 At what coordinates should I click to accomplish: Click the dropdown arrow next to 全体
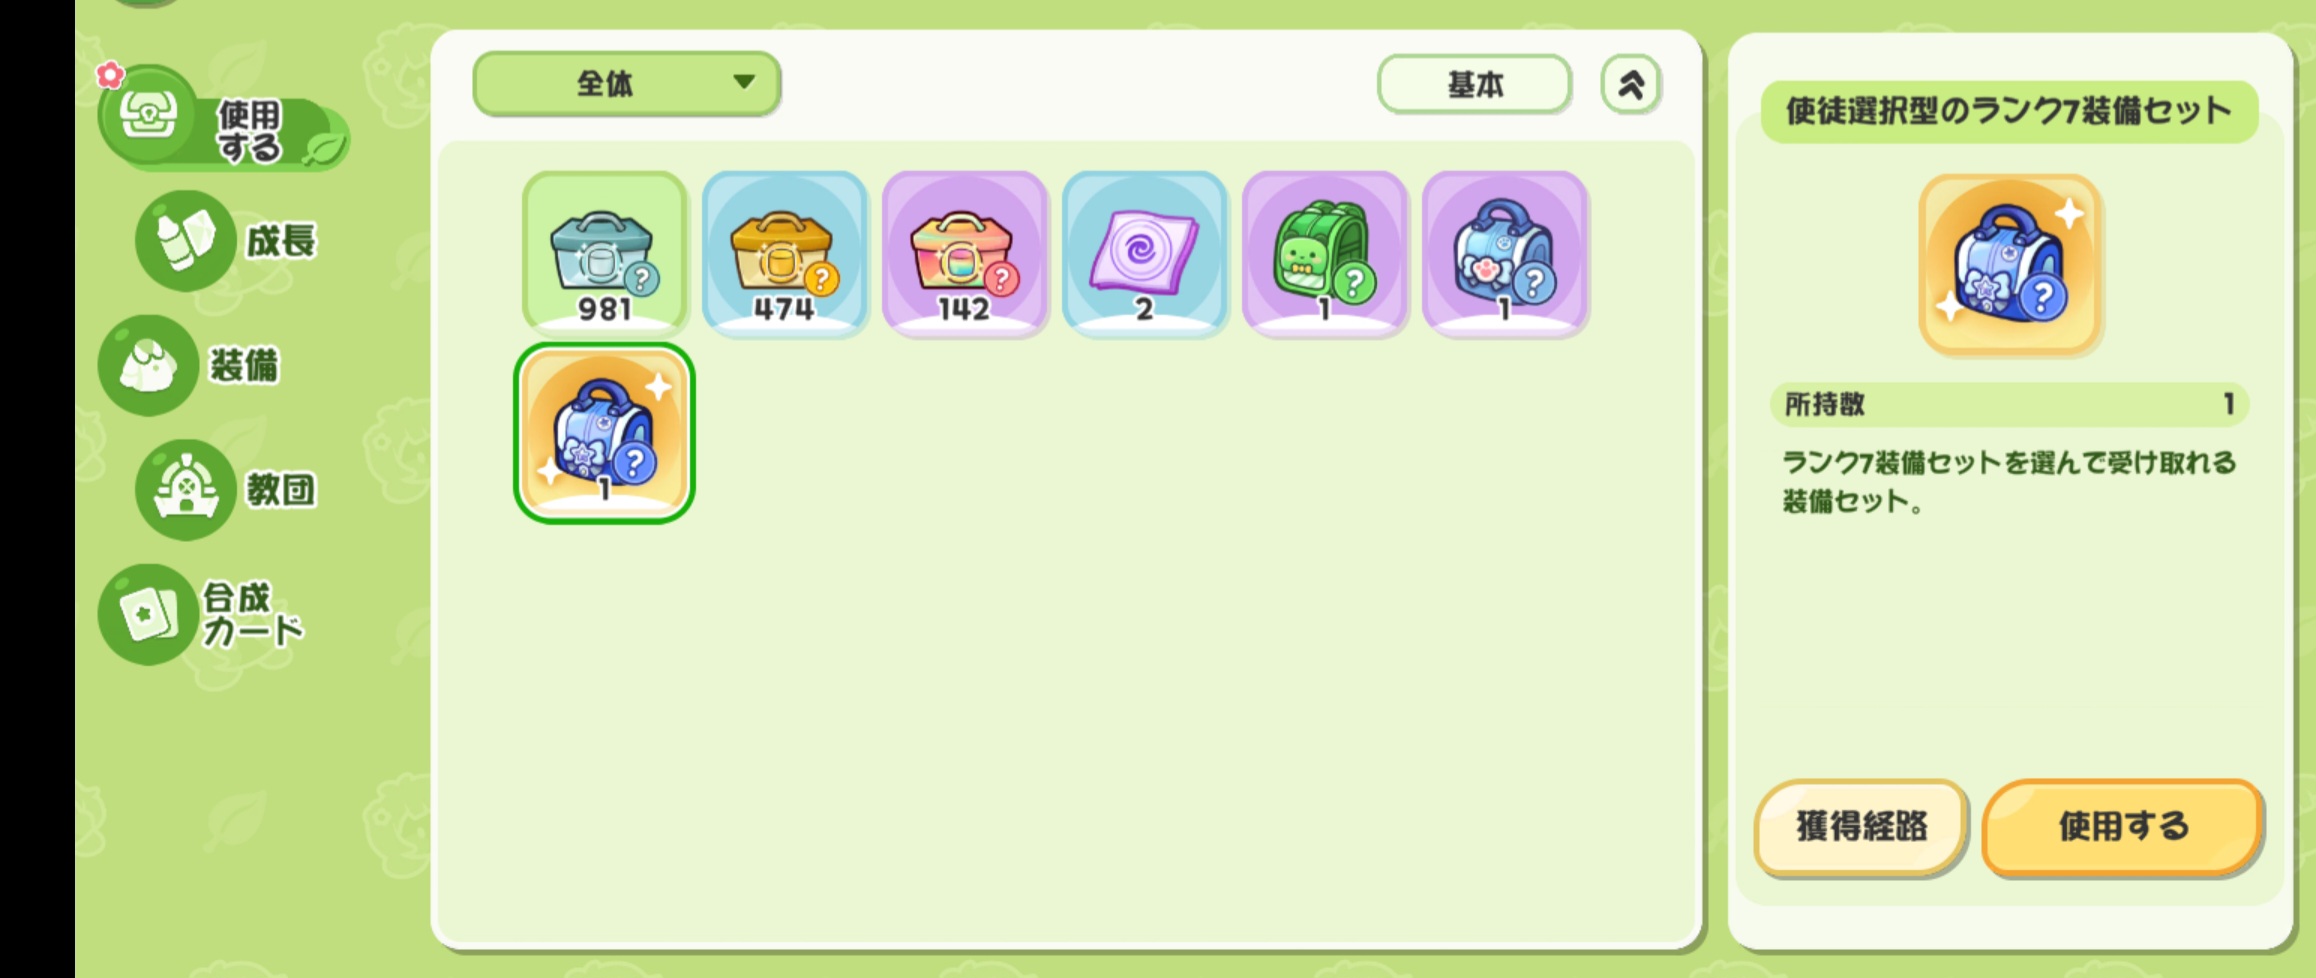[744, 82]
